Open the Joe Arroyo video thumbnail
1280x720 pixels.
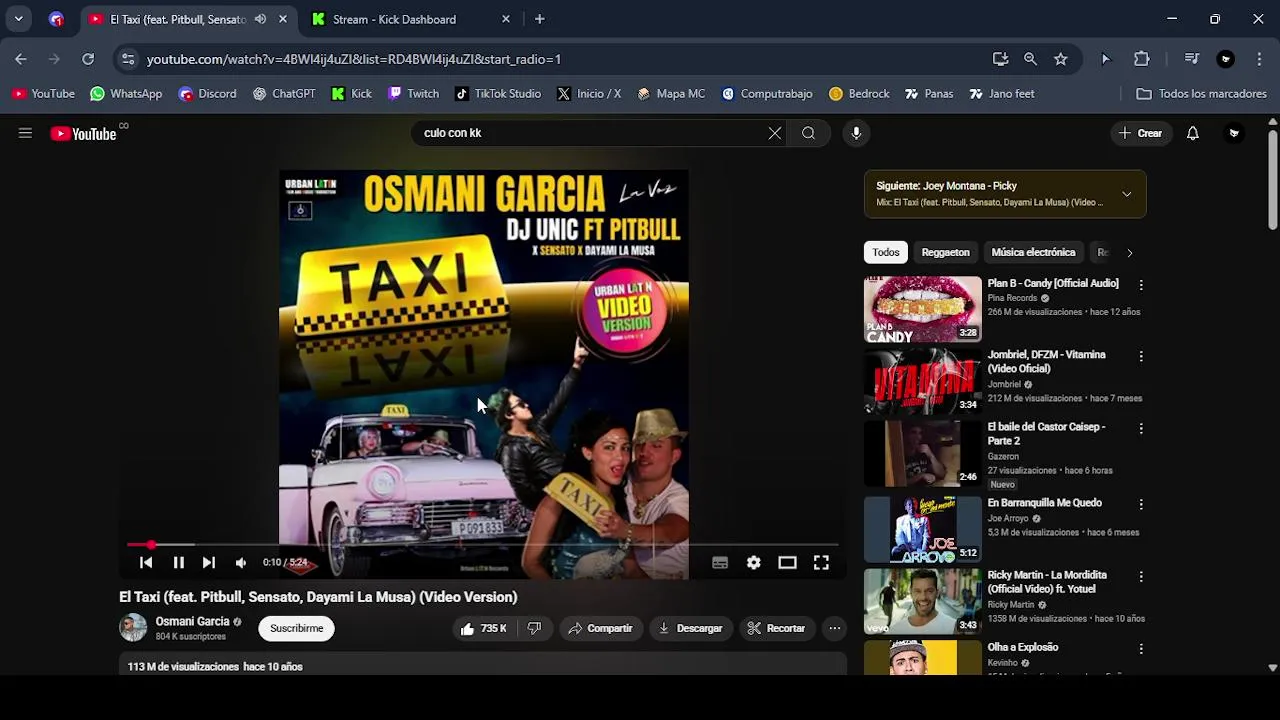point(923,529)
